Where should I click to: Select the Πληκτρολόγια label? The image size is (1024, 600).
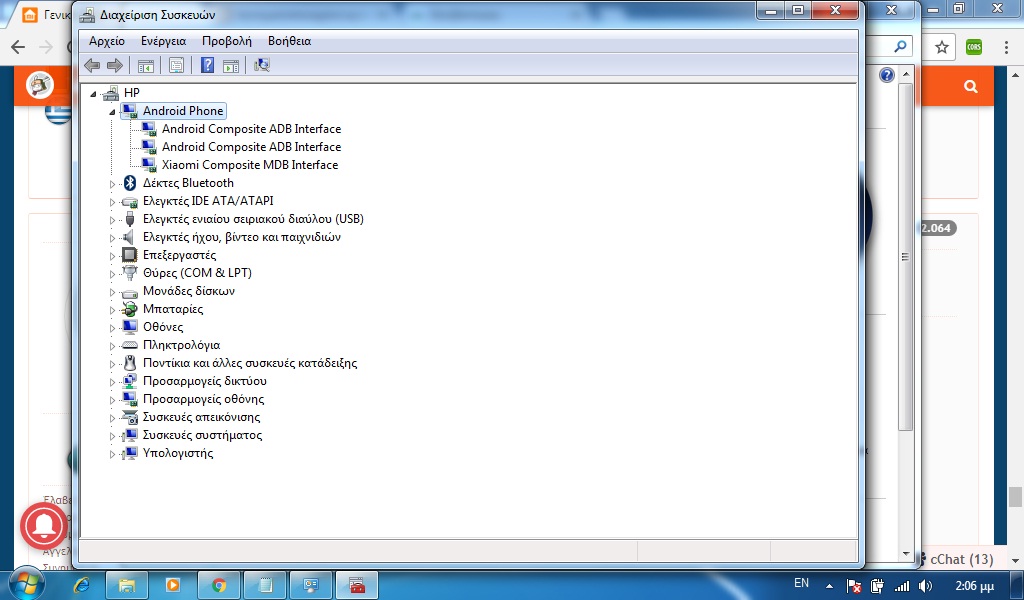(x=182, y=345)
